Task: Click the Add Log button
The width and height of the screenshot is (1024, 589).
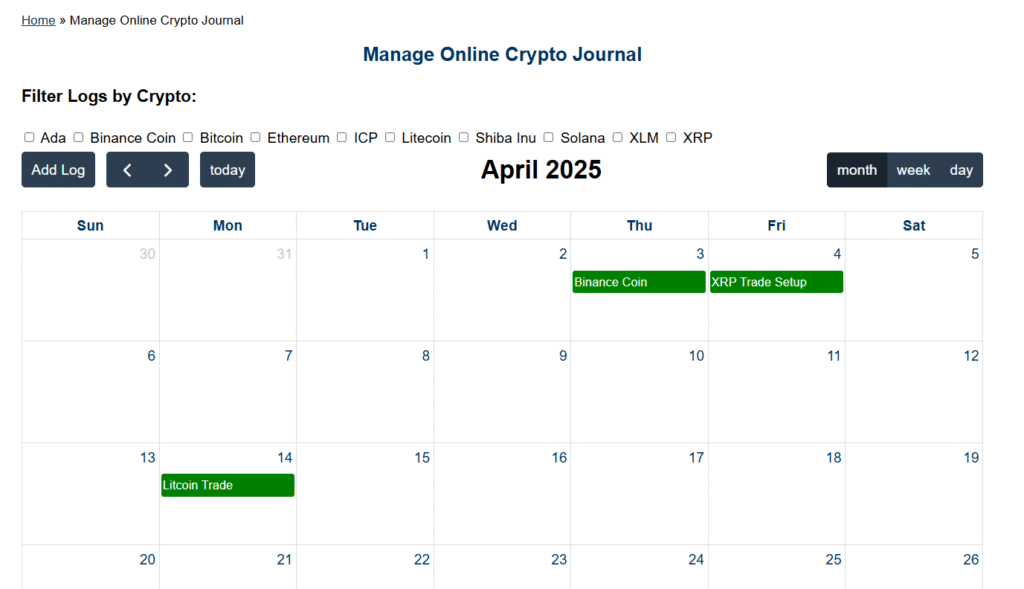Action: 58,170
